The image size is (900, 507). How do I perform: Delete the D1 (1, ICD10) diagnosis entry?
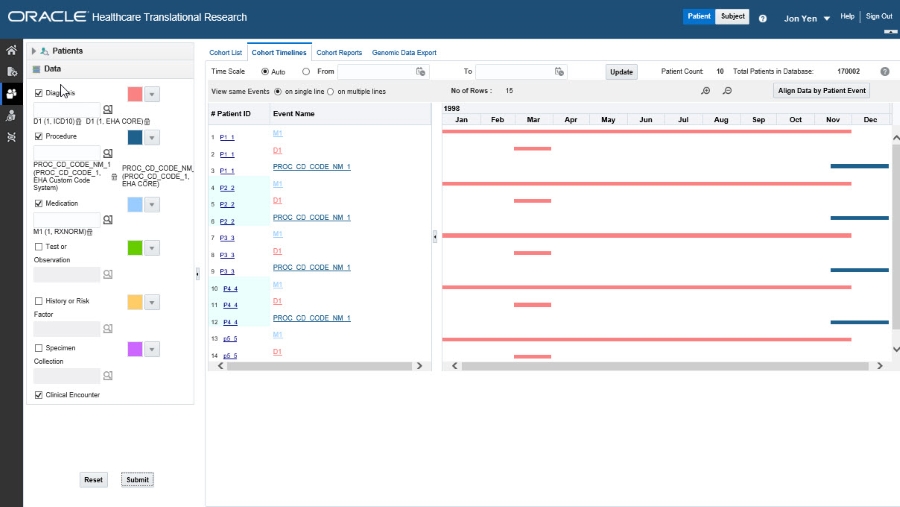tap(79, 122)
